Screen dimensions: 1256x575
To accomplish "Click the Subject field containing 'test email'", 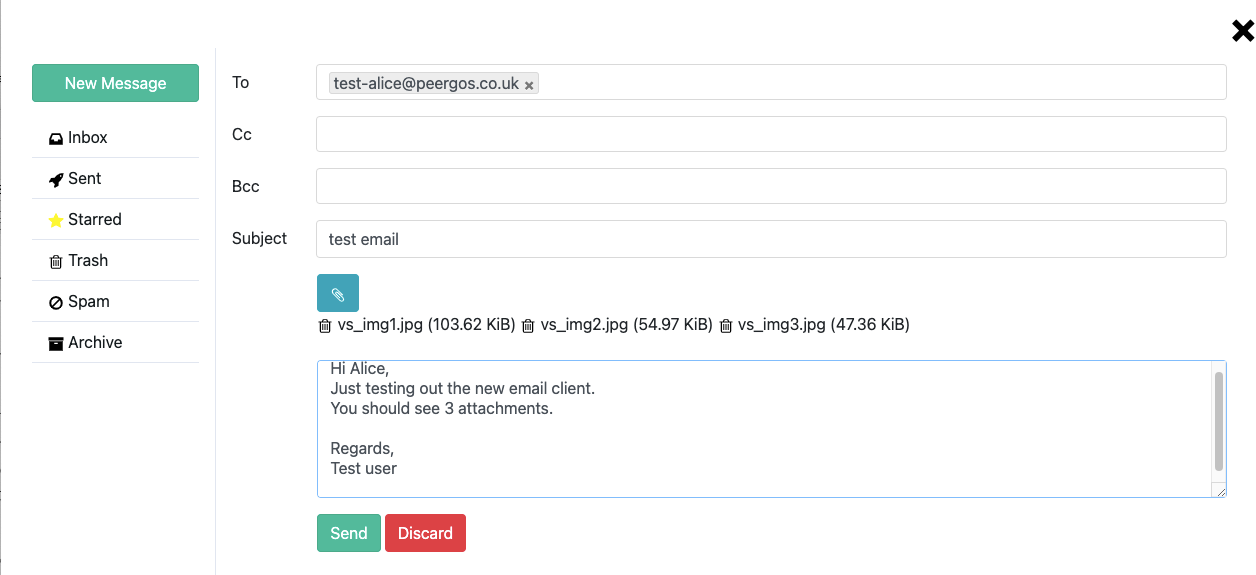I will coord(770,239).
